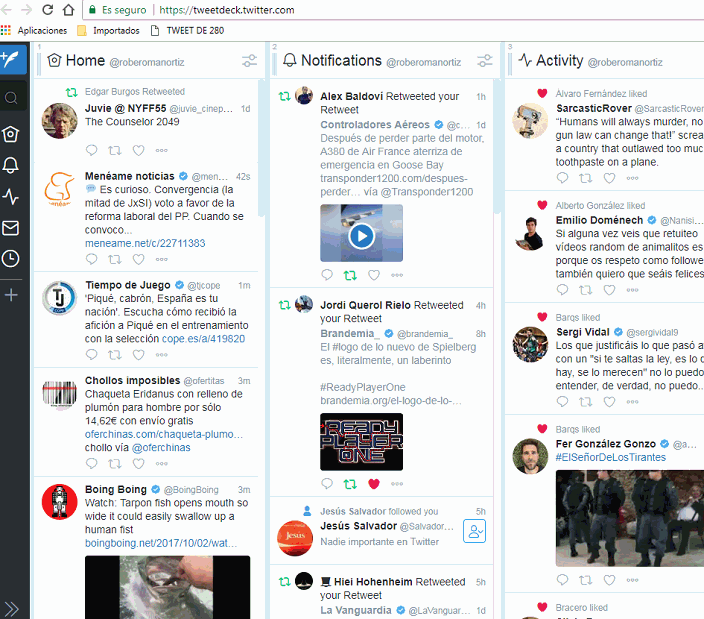Screen dimensions: 704x619
Task: Retweet the Menéame noticias tweet
Action: 115,259
